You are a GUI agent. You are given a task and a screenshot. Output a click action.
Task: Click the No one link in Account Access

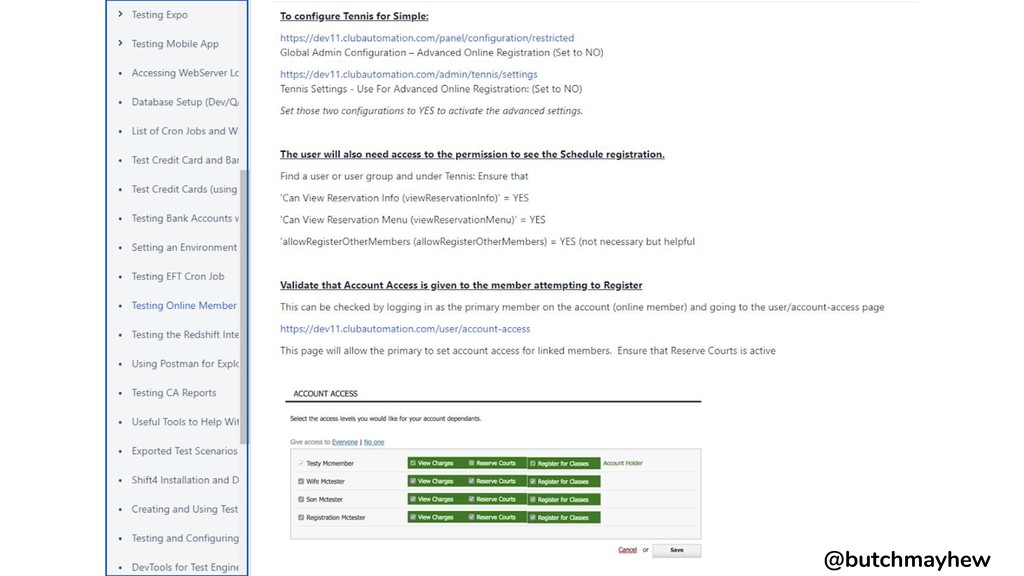click(x=374, y=442)
